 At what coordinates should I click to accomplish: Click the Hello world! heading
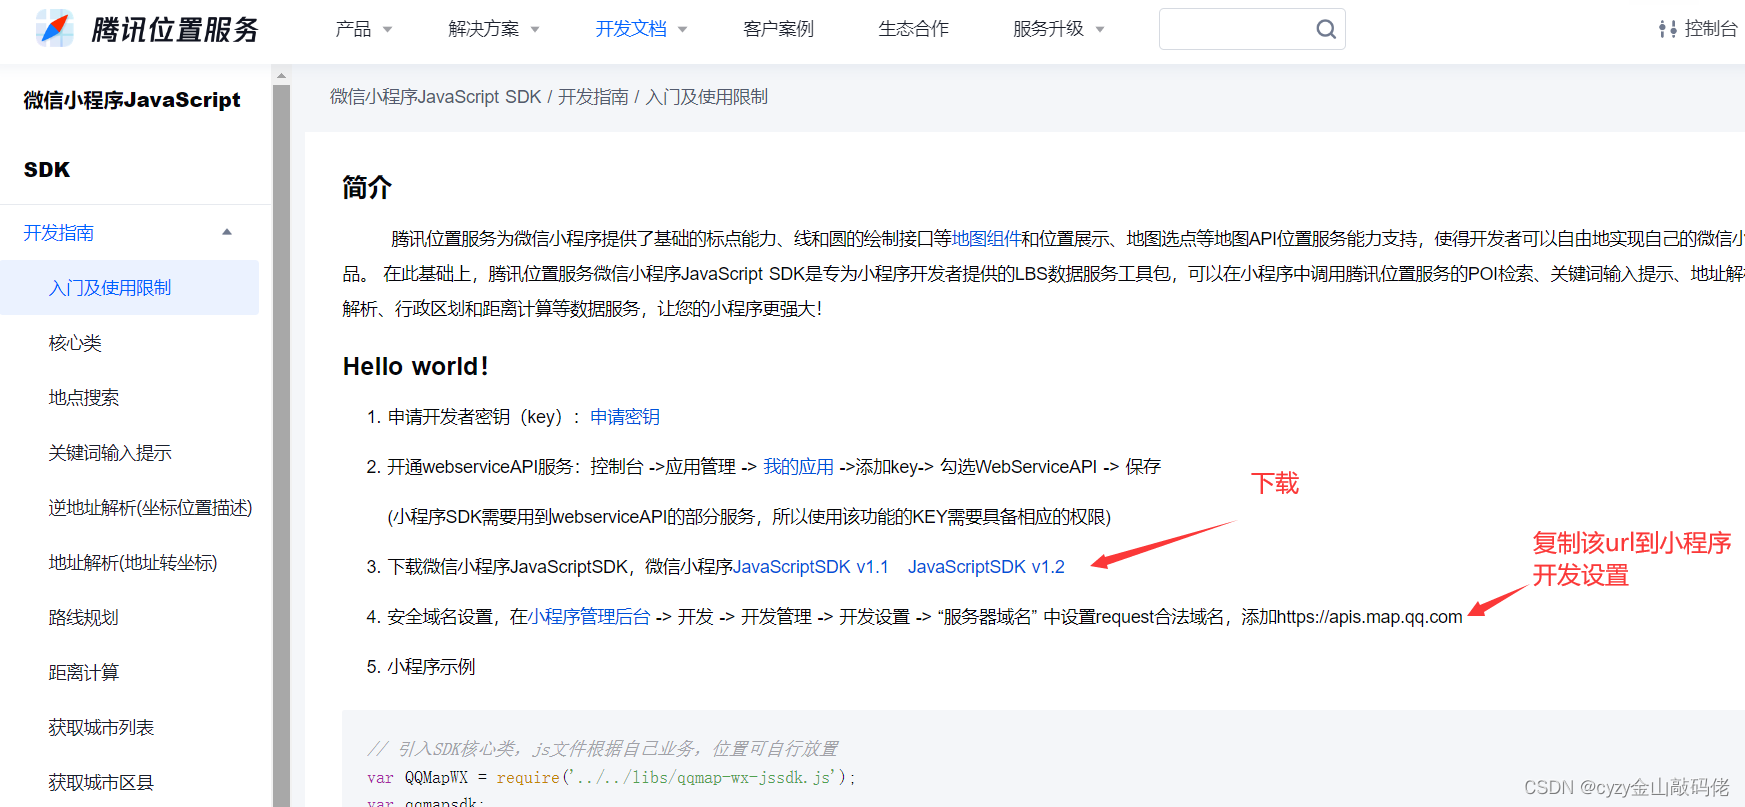click(x=416, y=367)
